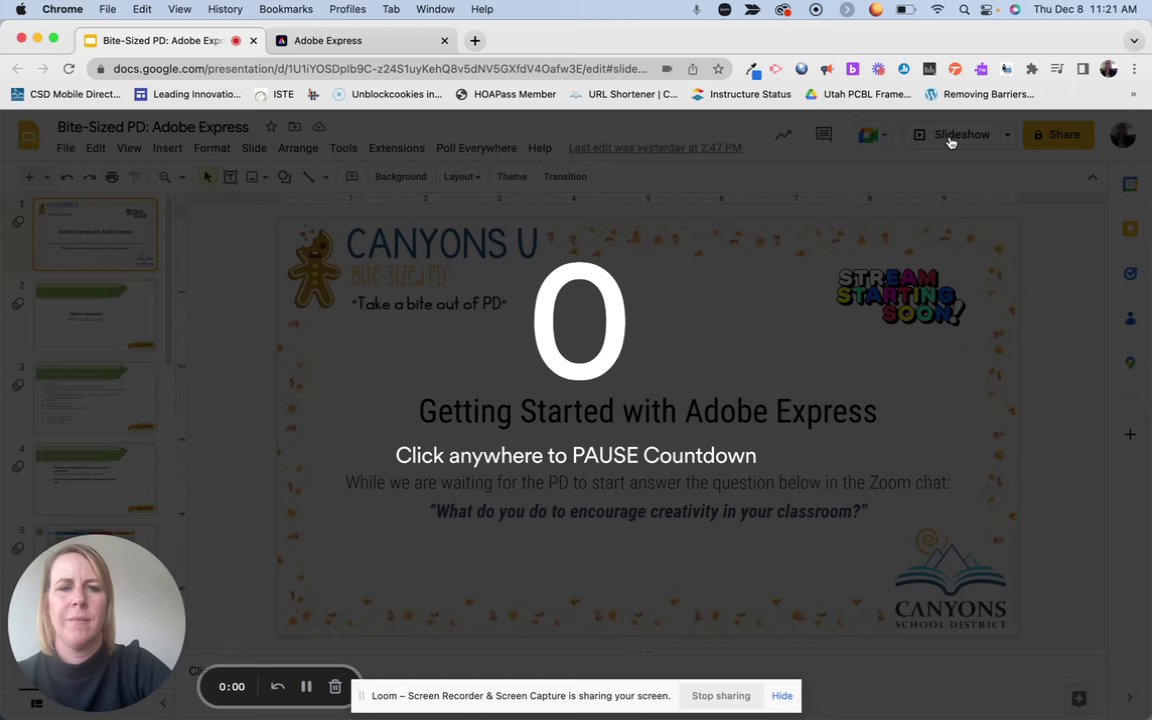Open the line type dropdown arrow
The image size is (1152, 720).
326,177
